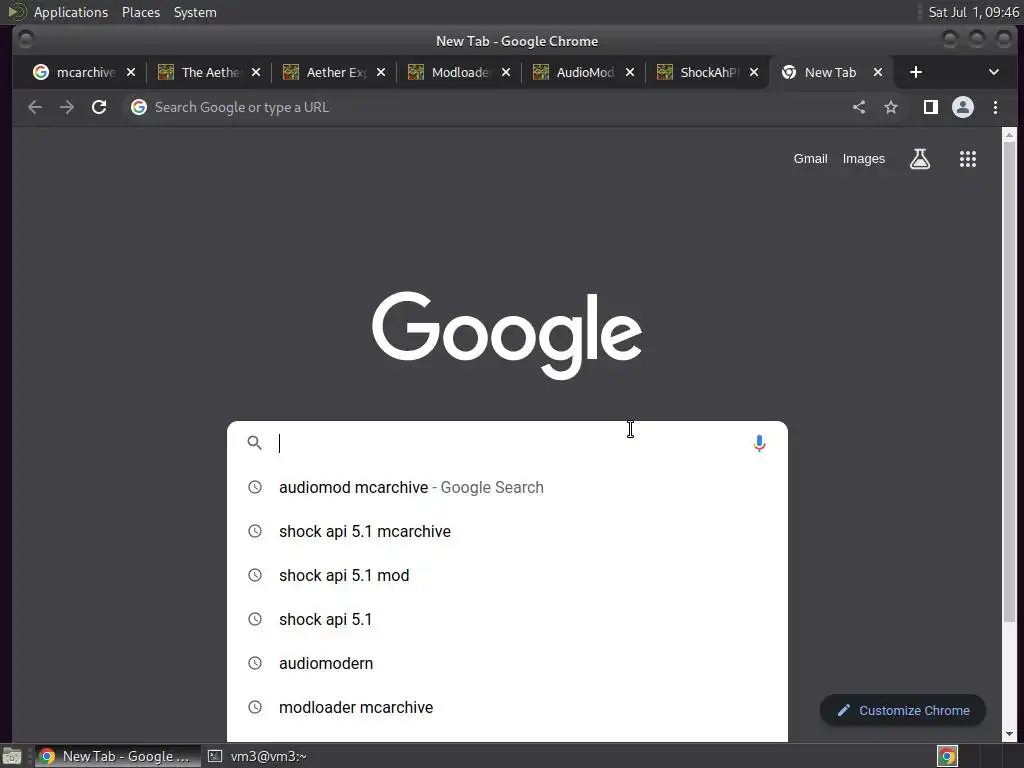Select suggestion shock api 5.1 mod

(507, 575)
